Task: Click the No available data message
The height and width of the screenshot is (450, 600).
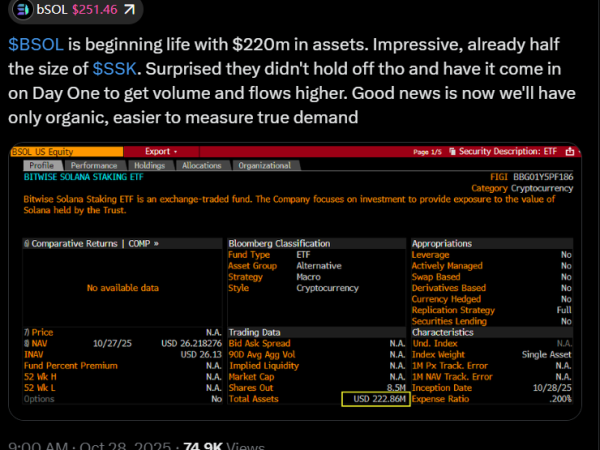Action: 123,288
